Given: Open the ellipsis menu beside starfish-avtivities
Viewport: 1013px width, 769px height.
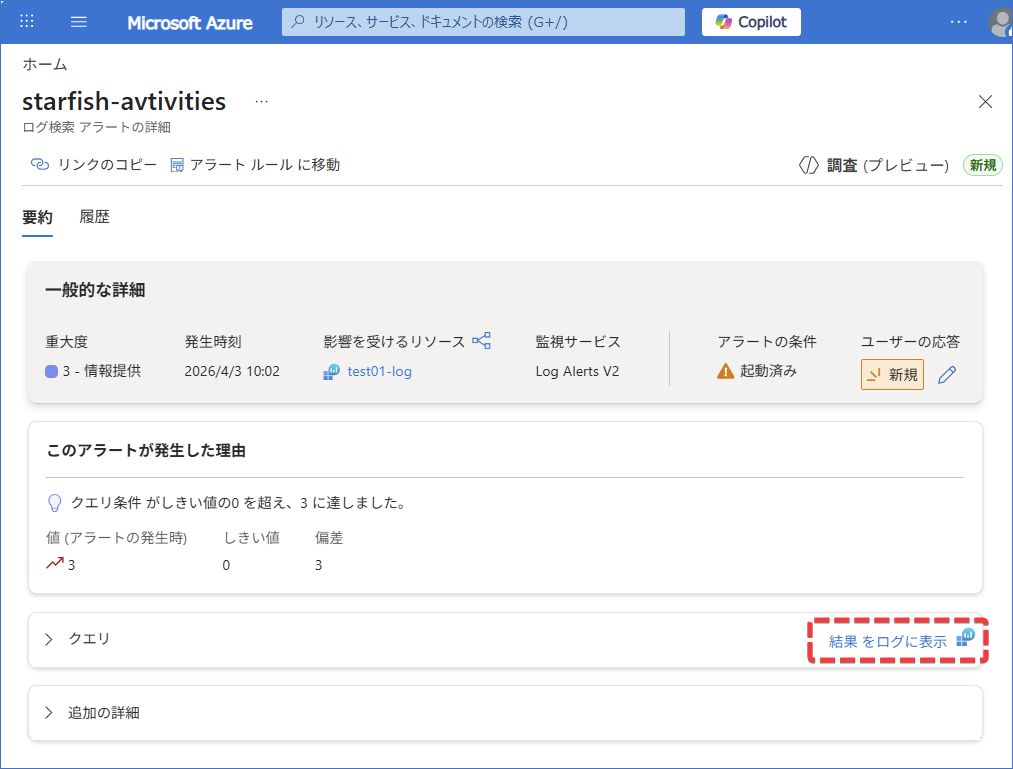Looking at the screenshot, I should click(x=262, y=102).
